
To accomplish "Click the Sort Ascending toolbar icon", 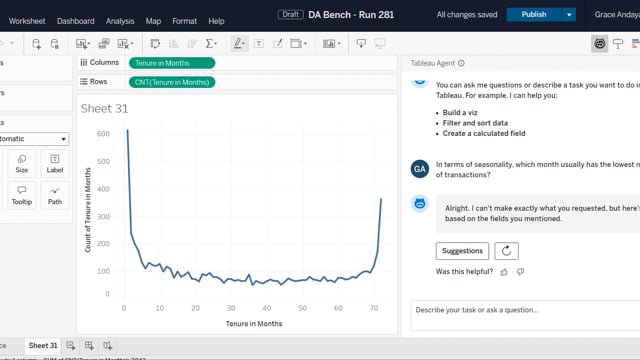I will click(173, 44).
